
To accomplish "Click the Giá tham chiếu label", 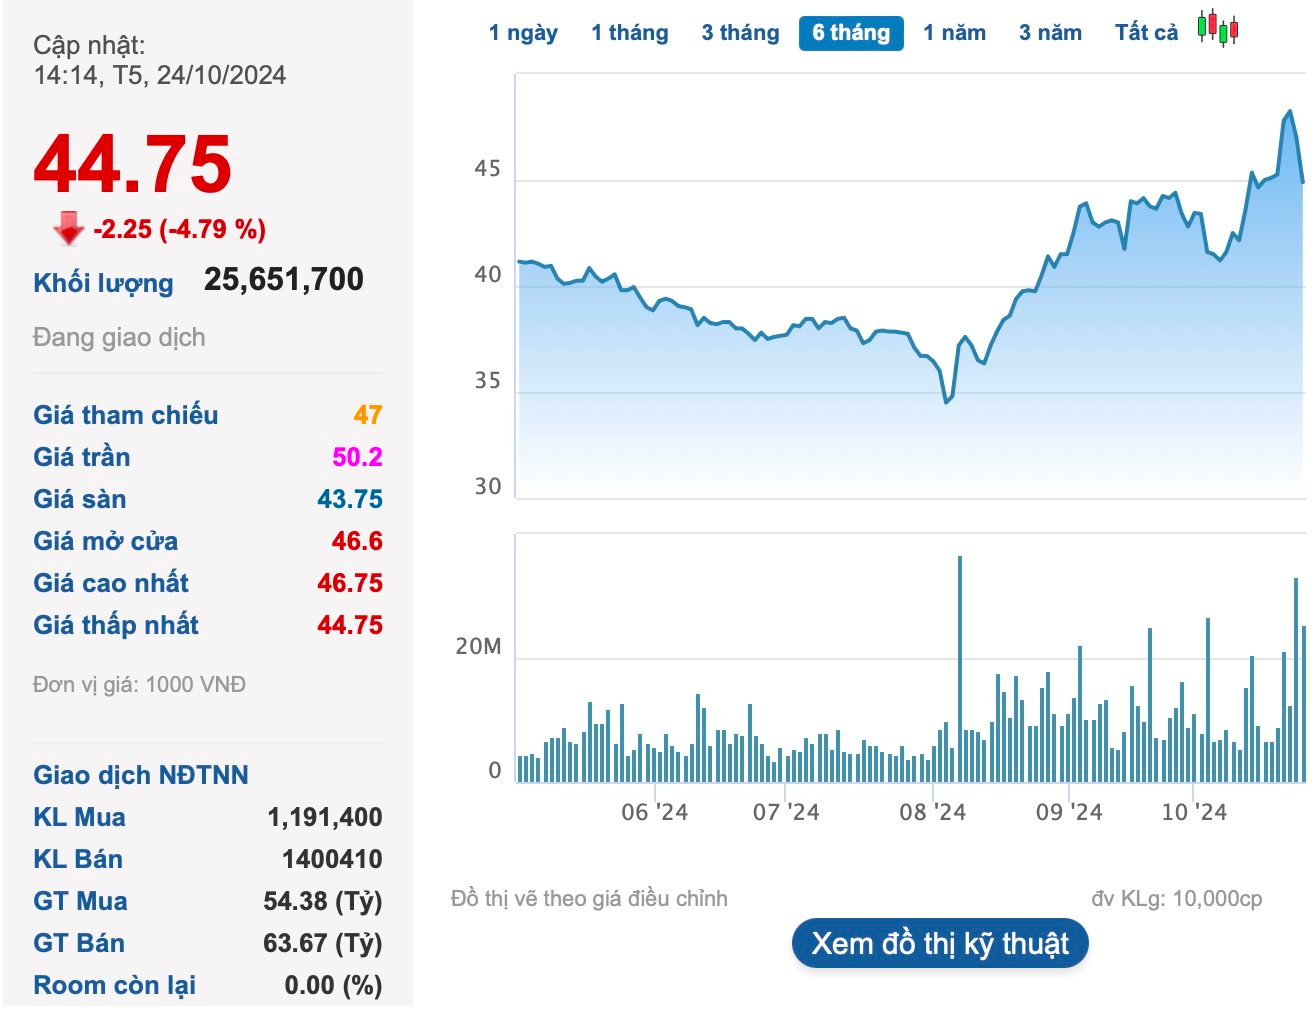I will pyautogui.click(x=126, y=415).
